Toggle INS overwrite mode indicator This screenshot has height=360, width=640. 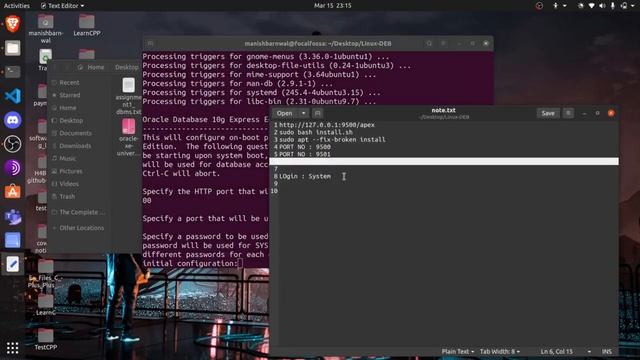point(607,351)
